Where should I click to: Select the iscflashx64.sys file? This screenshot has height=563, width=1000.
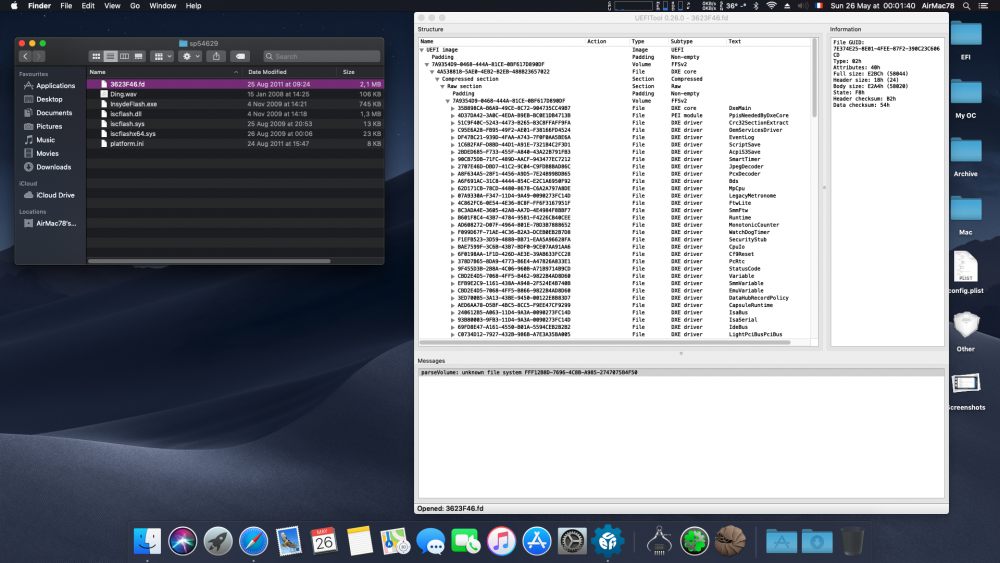click(235, 133)
